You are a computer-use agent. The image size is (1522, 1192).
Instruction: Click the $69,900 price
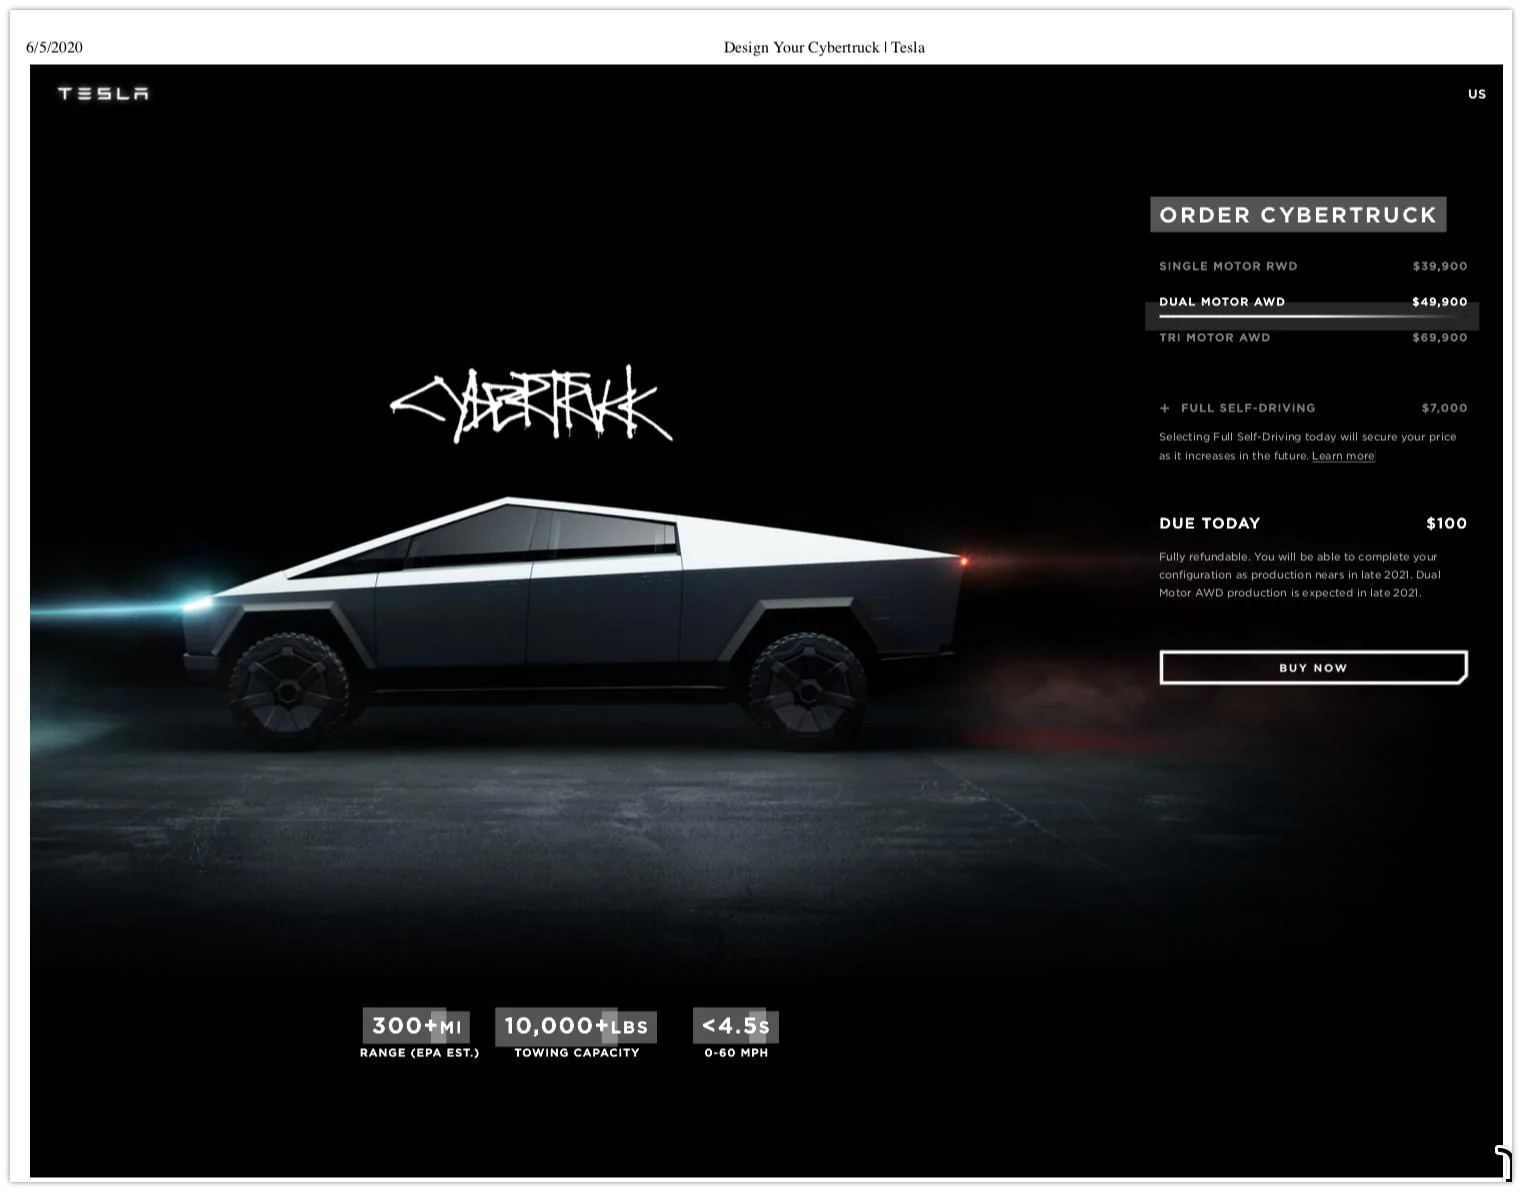(x=1440, y=338)
